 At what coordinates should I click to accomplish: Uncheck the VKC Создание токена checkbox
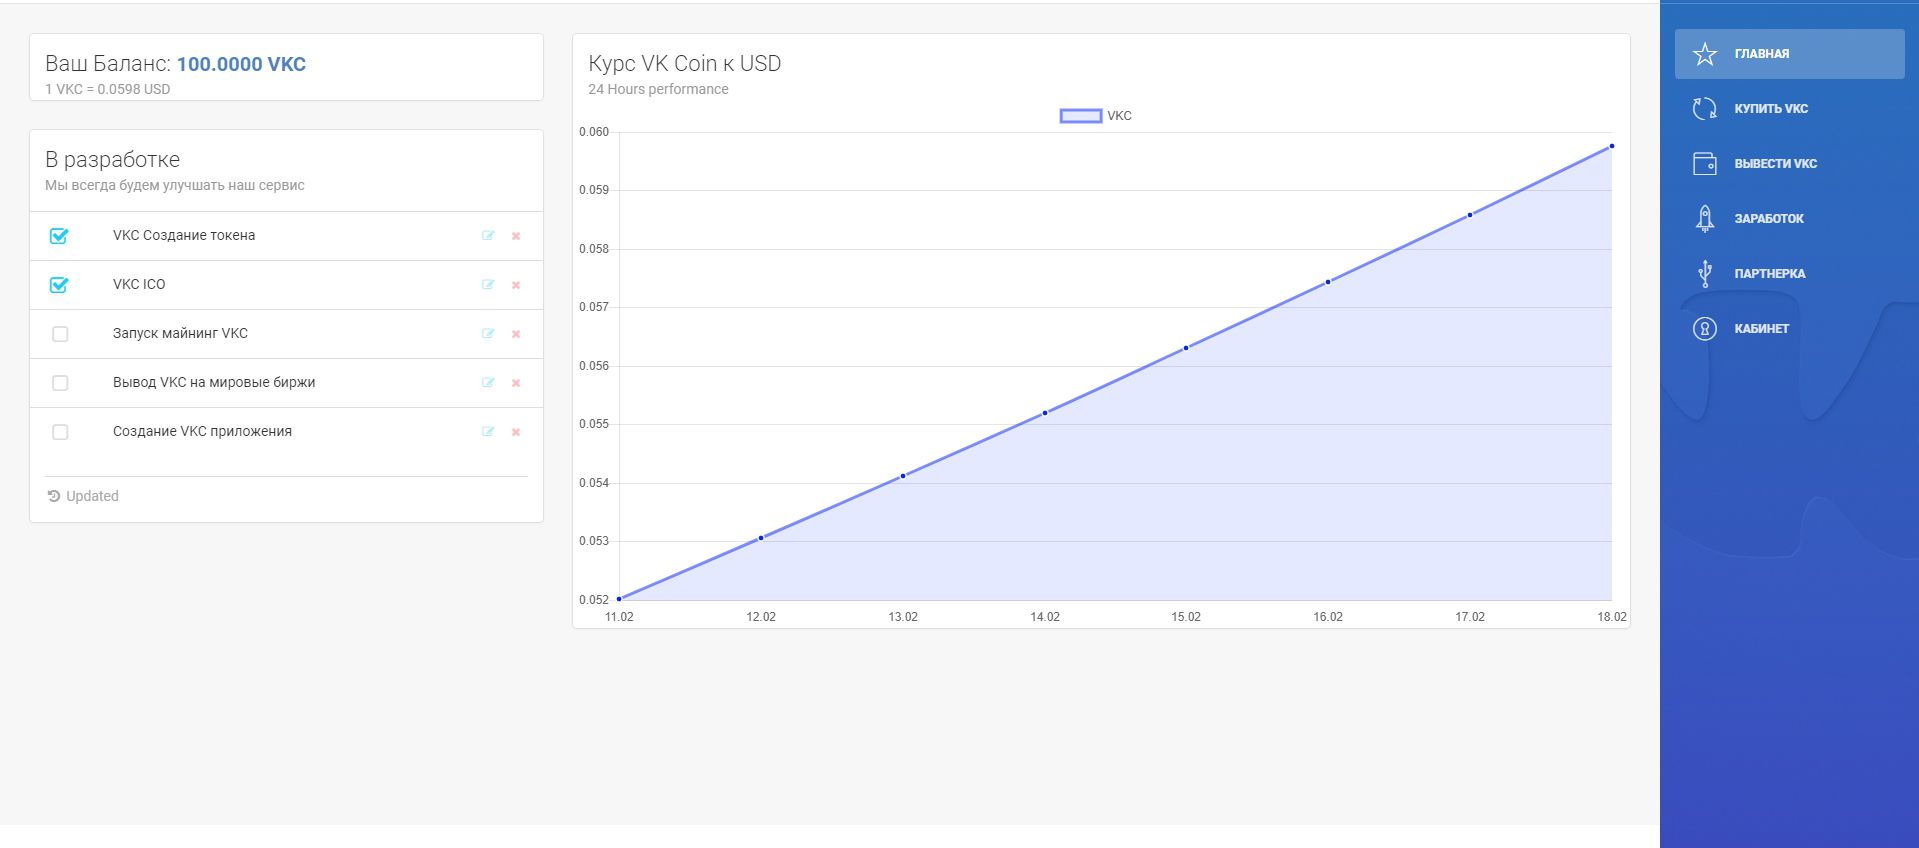pos(59,236)
